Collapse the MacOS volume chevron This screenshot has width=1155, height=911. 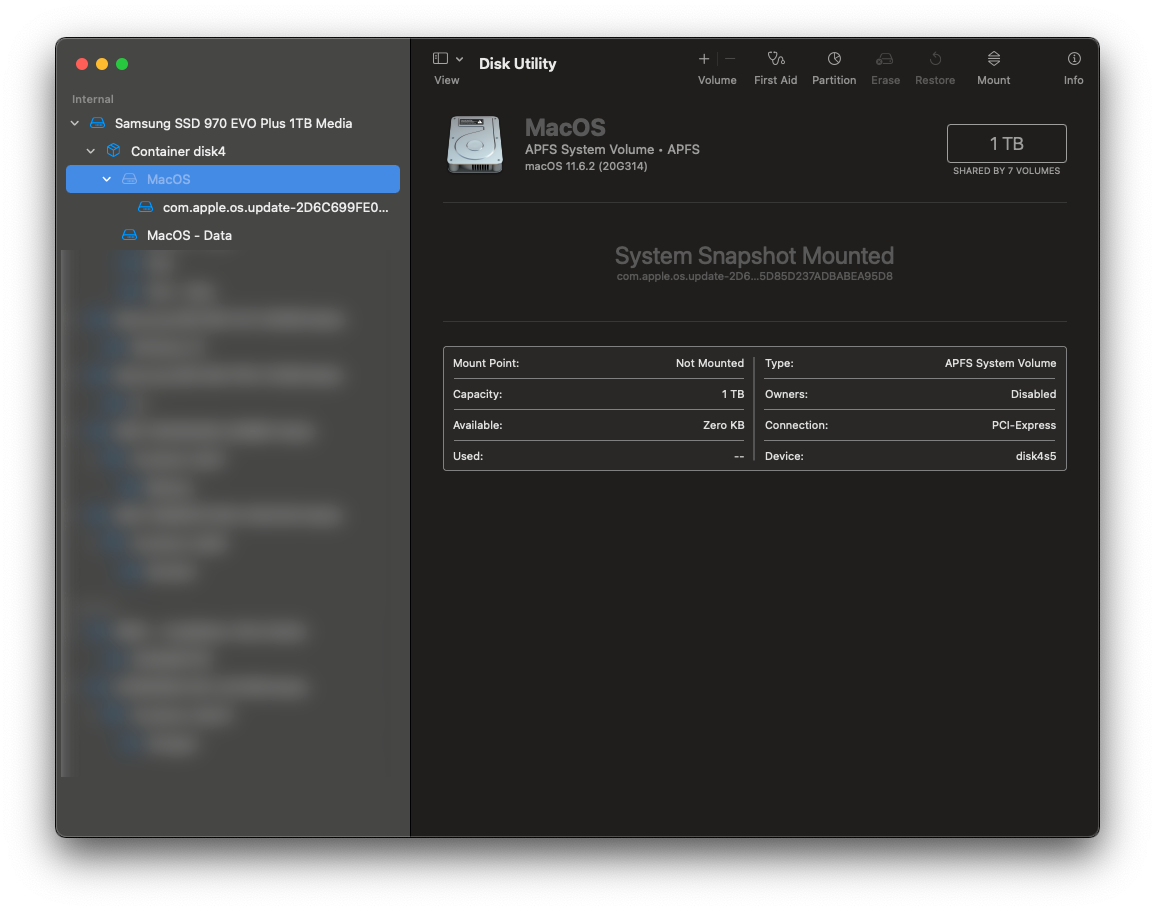click(x=107, y=179)
